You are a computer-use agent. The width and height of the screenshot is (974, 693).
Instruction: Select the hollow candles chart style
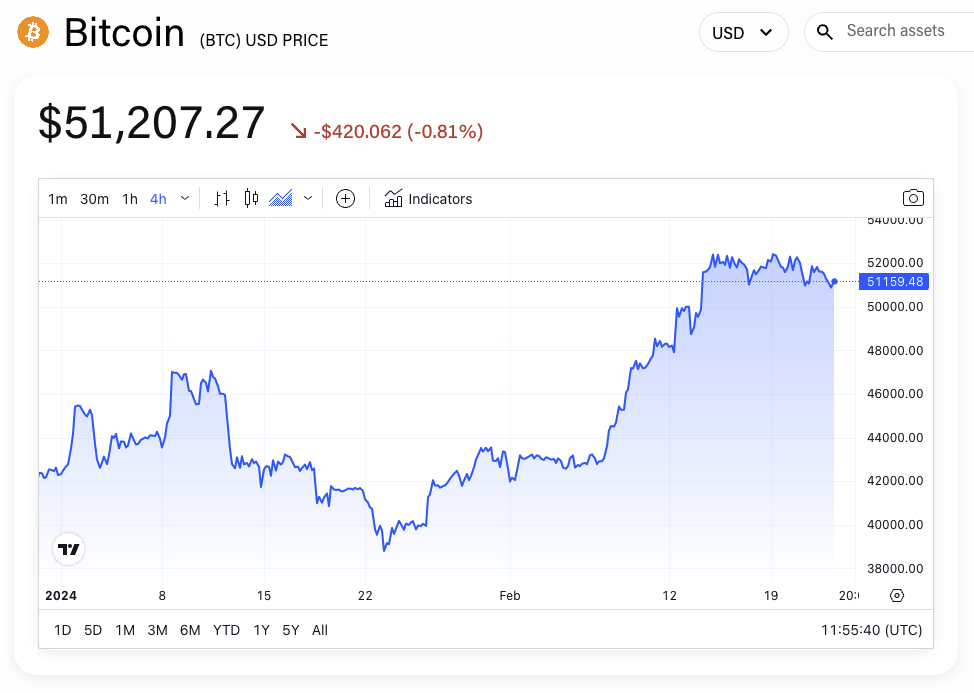tap(249, 198)
